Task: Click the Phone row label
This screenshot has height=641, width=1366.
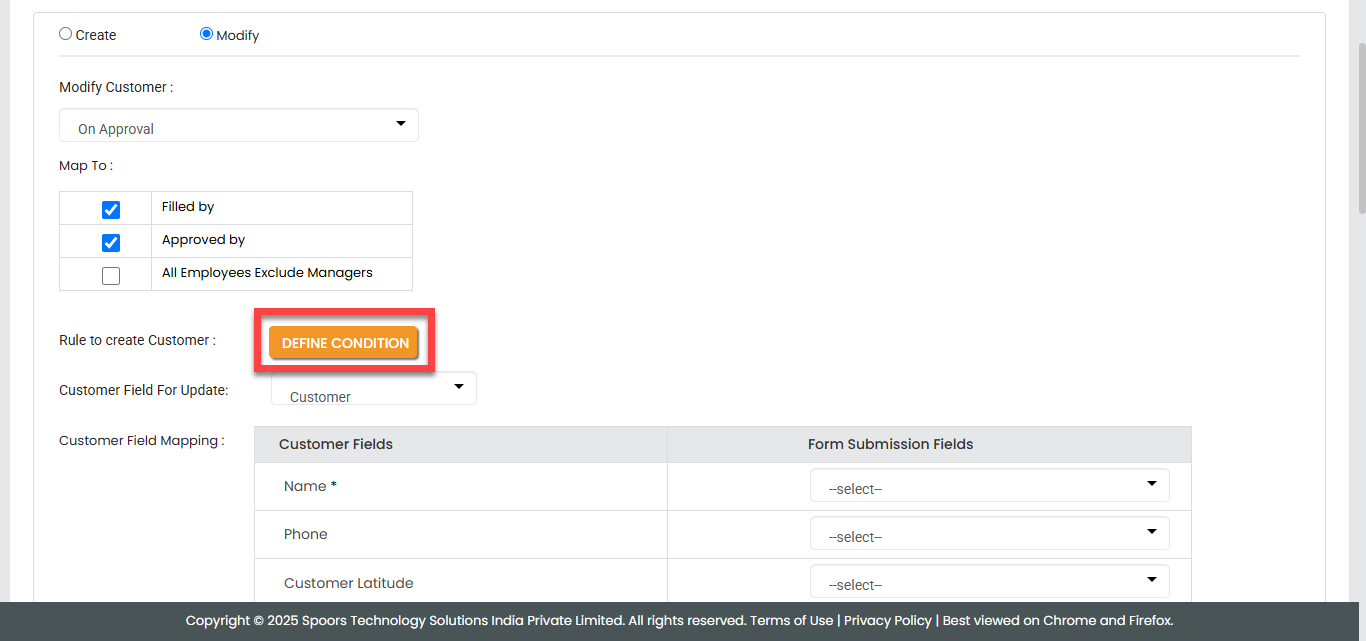Action: point(306,534)
